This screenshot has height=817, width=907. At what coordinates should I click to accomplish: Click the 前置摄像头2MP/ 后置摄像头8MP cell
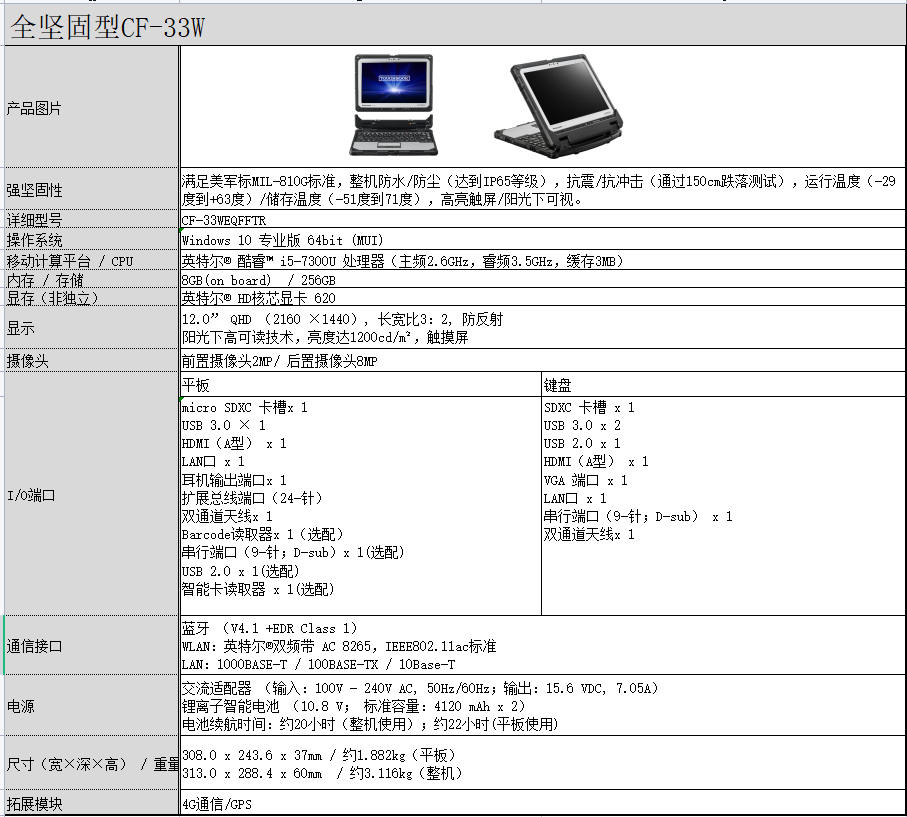(x=543, y=361)
